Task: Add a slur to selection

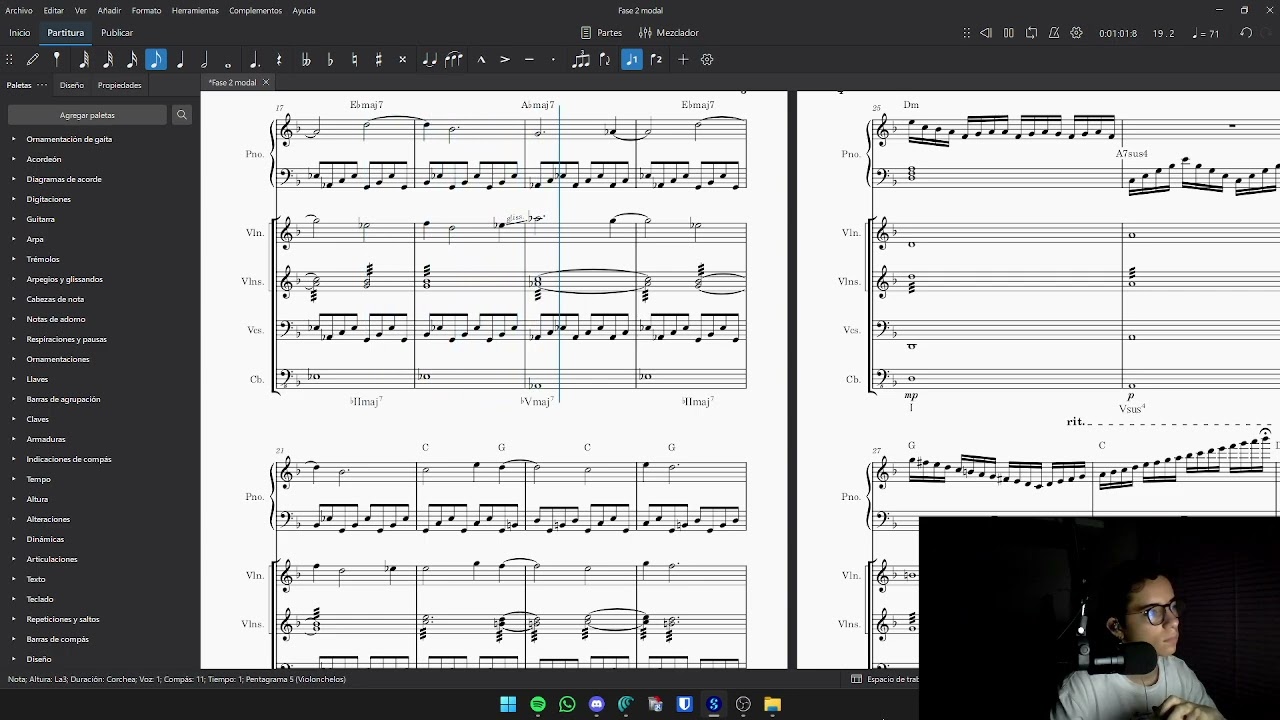Action: [454, 60]
